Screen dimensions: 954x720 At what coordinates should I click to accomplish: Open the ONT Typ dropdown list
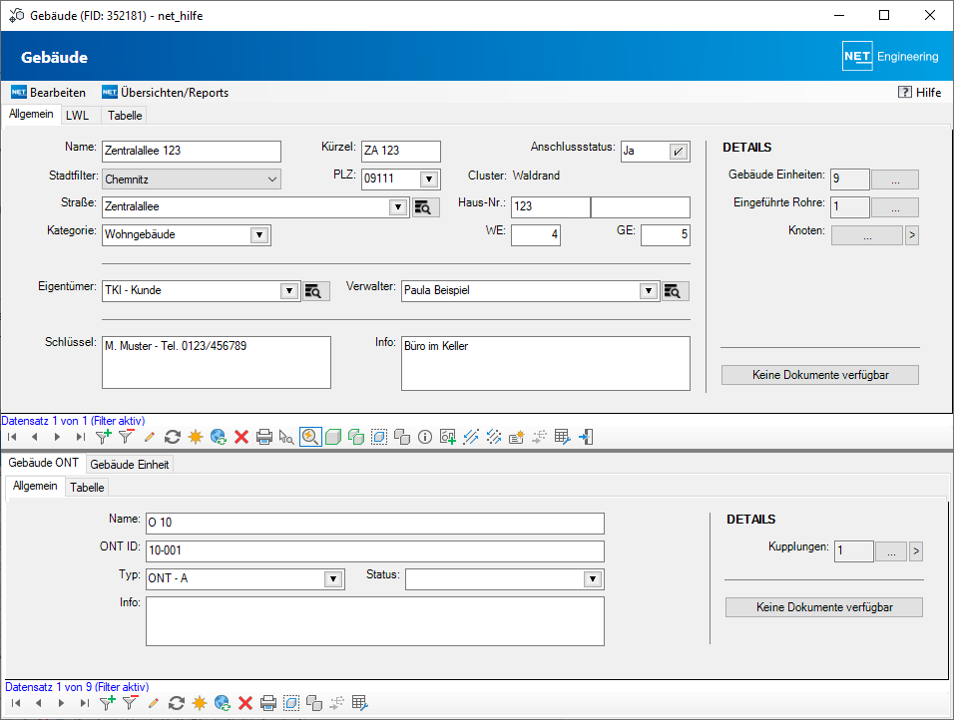[332, 579]
